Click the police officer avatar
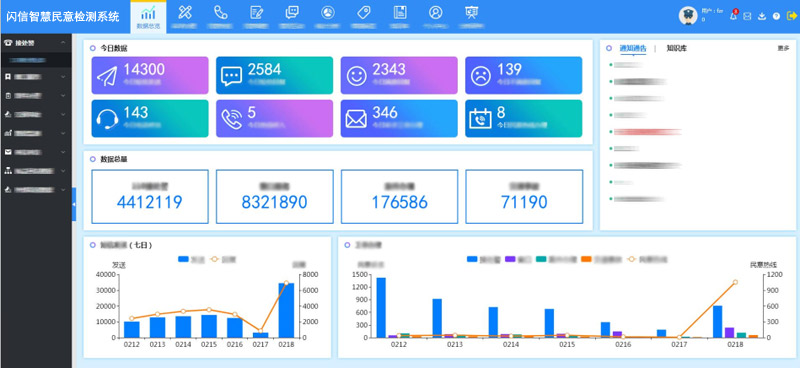The width and height of the screenshot is (800, 368). [688, 16]
